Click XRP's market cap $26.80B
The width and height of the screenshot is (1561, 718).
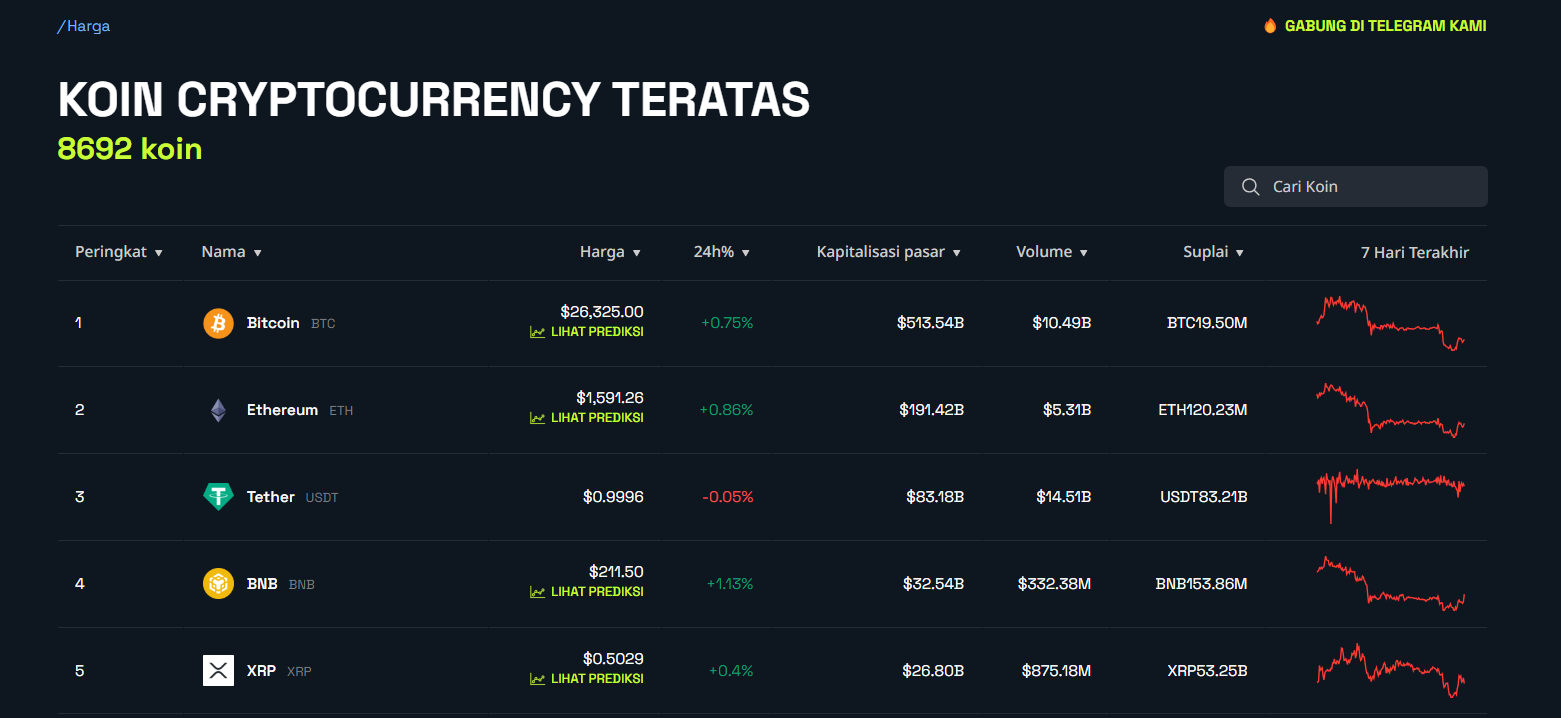[x=935, y=671]
